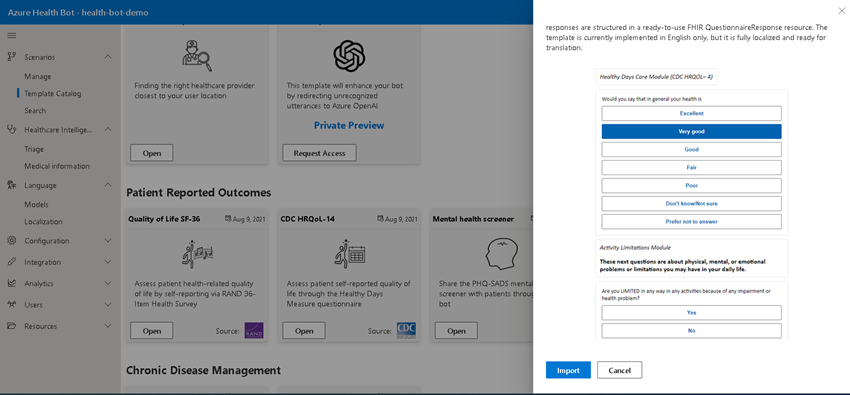Screen dimensions: 850x395
Task: Select the Localization menu item
Action: [x=43, y=222]
